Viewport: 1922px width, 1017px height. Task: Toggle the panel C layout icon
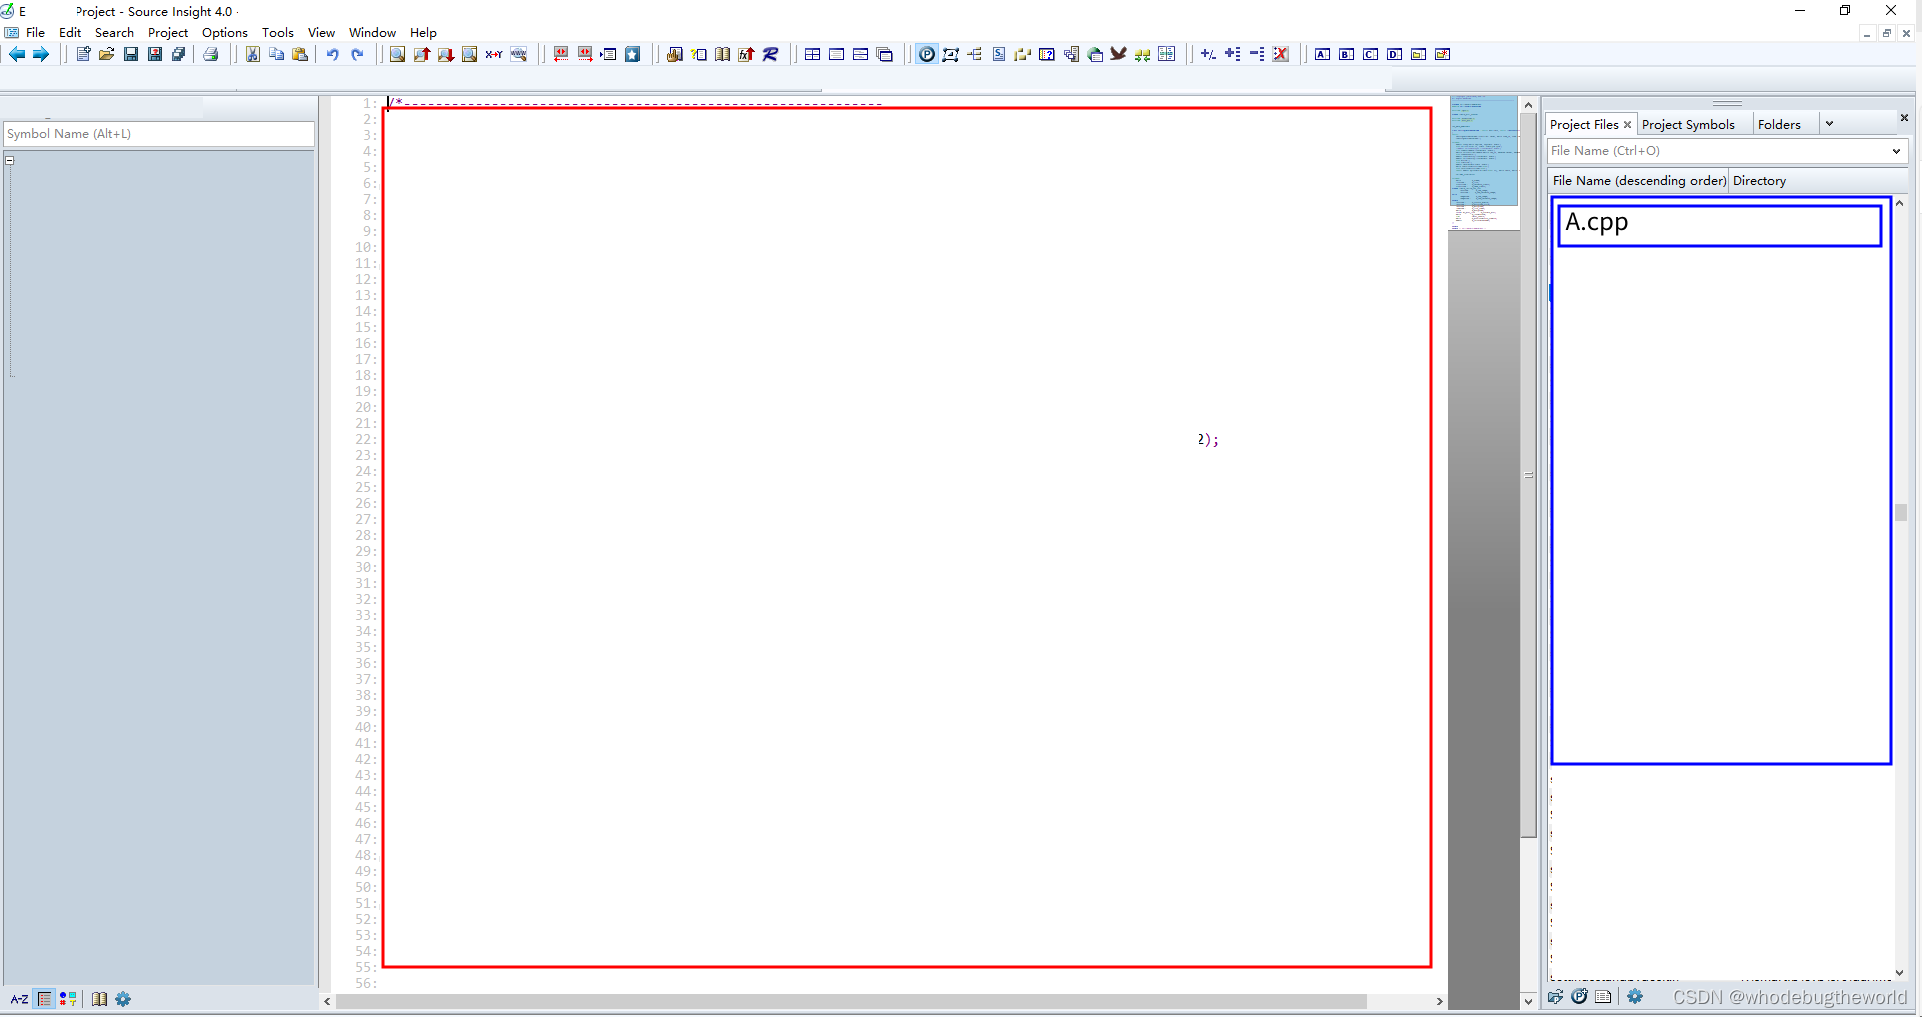point(1371,54)
